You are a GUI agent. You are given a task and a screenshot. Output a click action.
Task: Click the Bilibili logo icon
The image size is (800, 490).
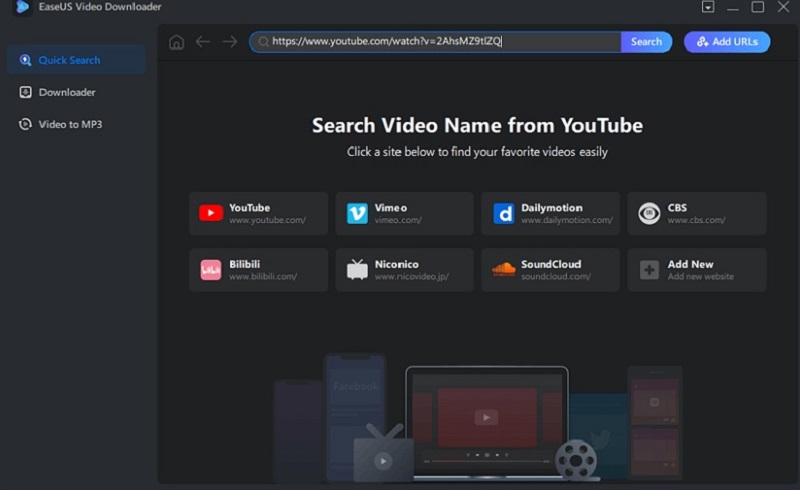coord(211,270)
